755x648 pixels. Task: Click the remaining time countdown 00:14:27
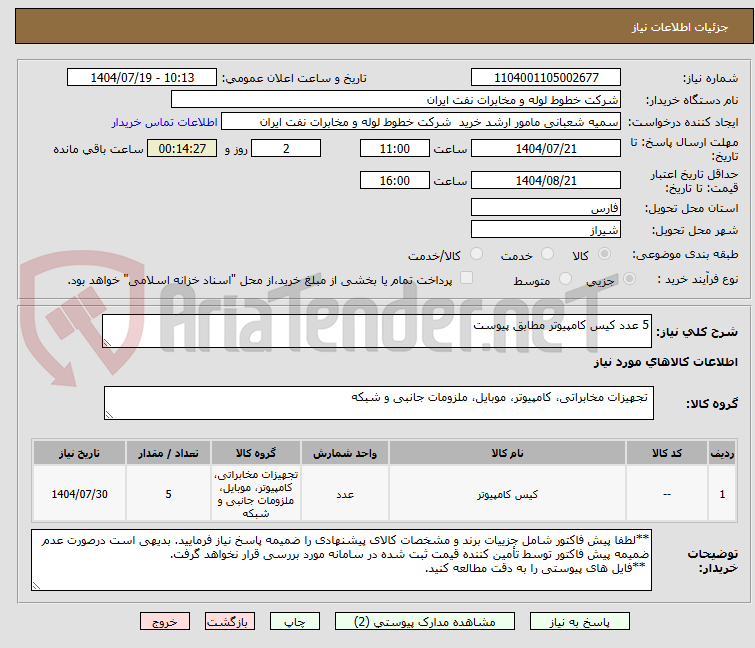coord(182,148)
